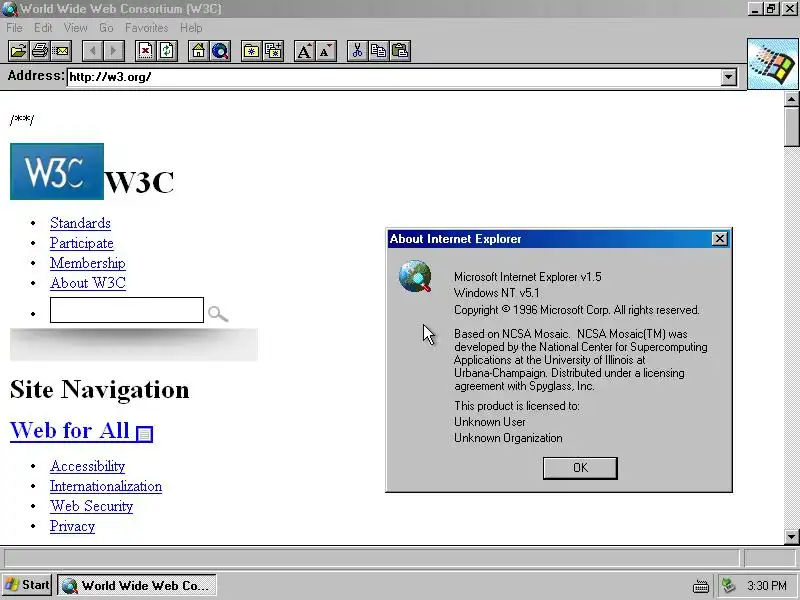This screenshot has height=600, width=800.
Task: Click the vertical scrollbar thumb
Action: pyautogui.click(x=792, y=127)
